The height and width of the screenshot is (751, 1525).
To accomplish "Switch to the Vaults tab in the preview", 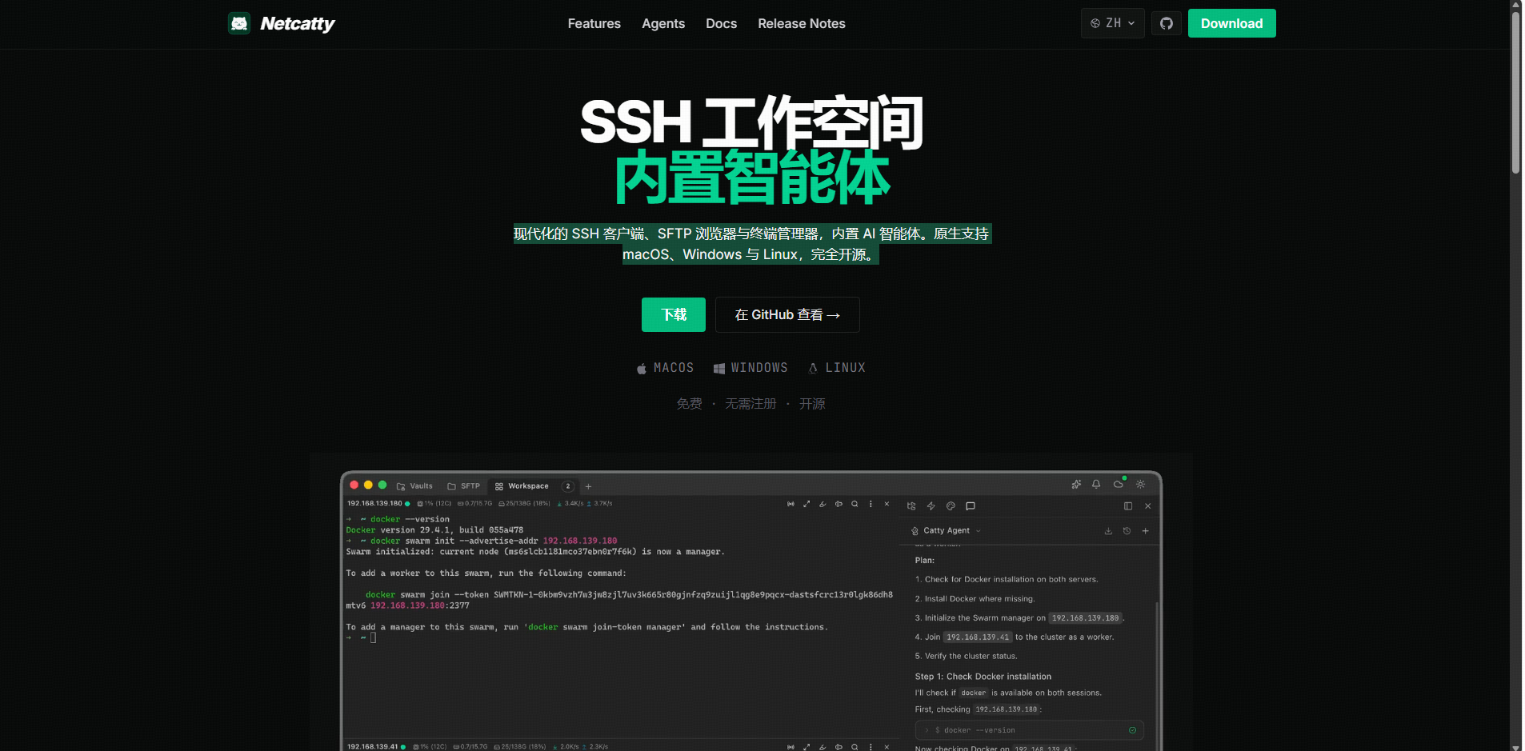I will [415, 486].
